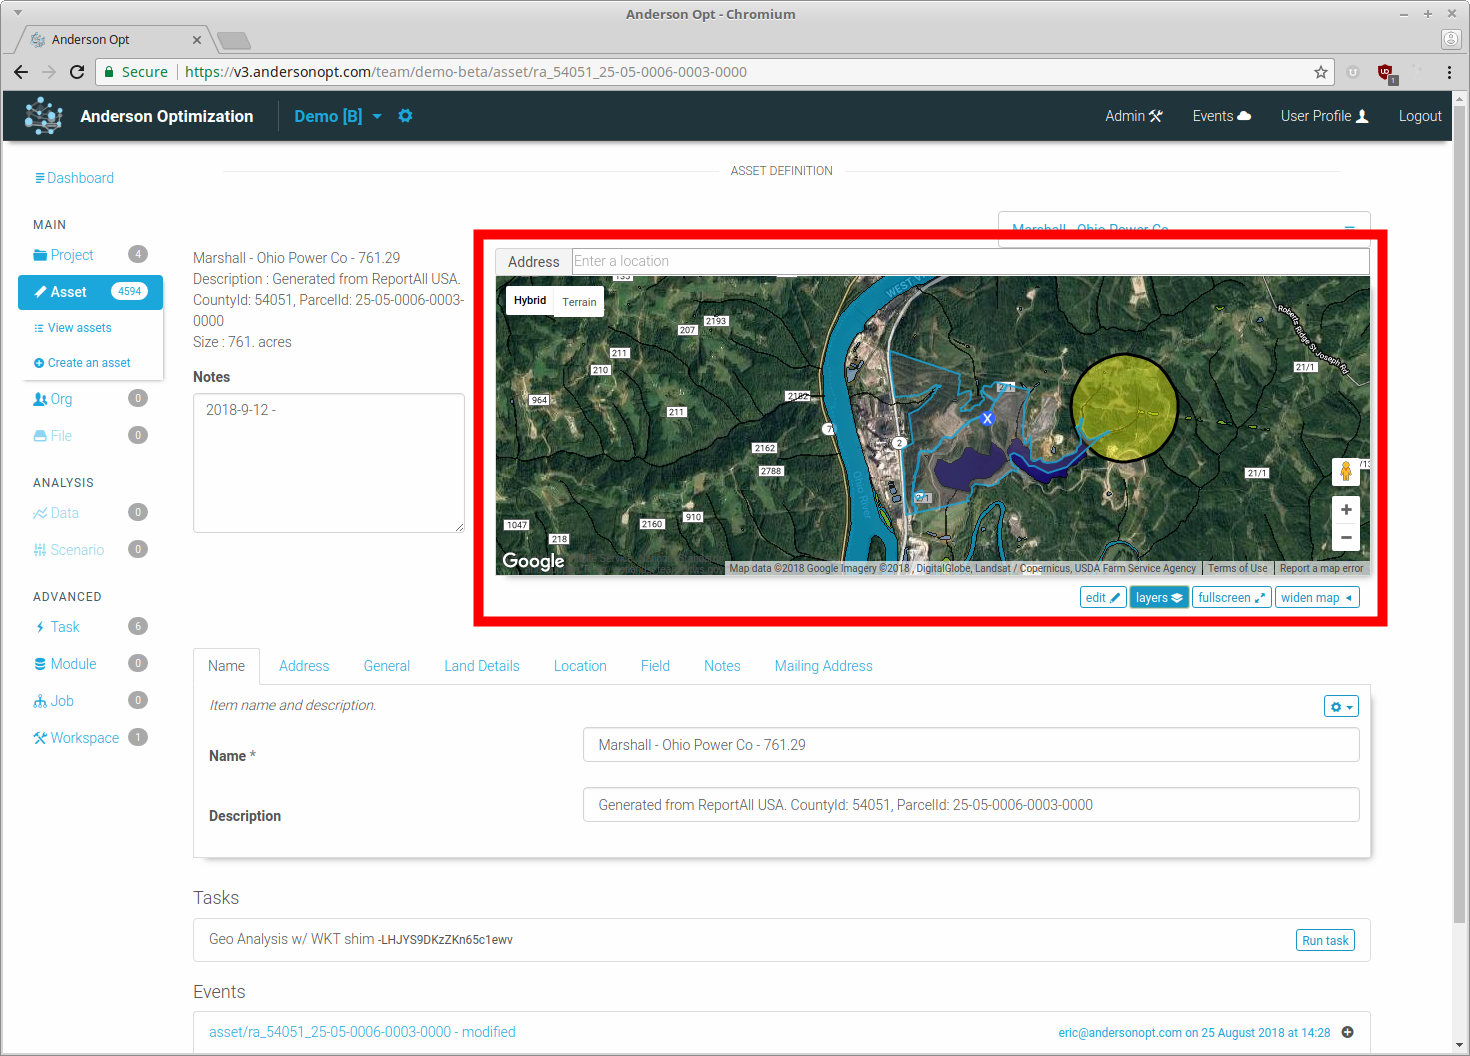This screenshot has height=1056, width=1470.
Task: Switch to the Land Details tab
Action: coord(481,666)
